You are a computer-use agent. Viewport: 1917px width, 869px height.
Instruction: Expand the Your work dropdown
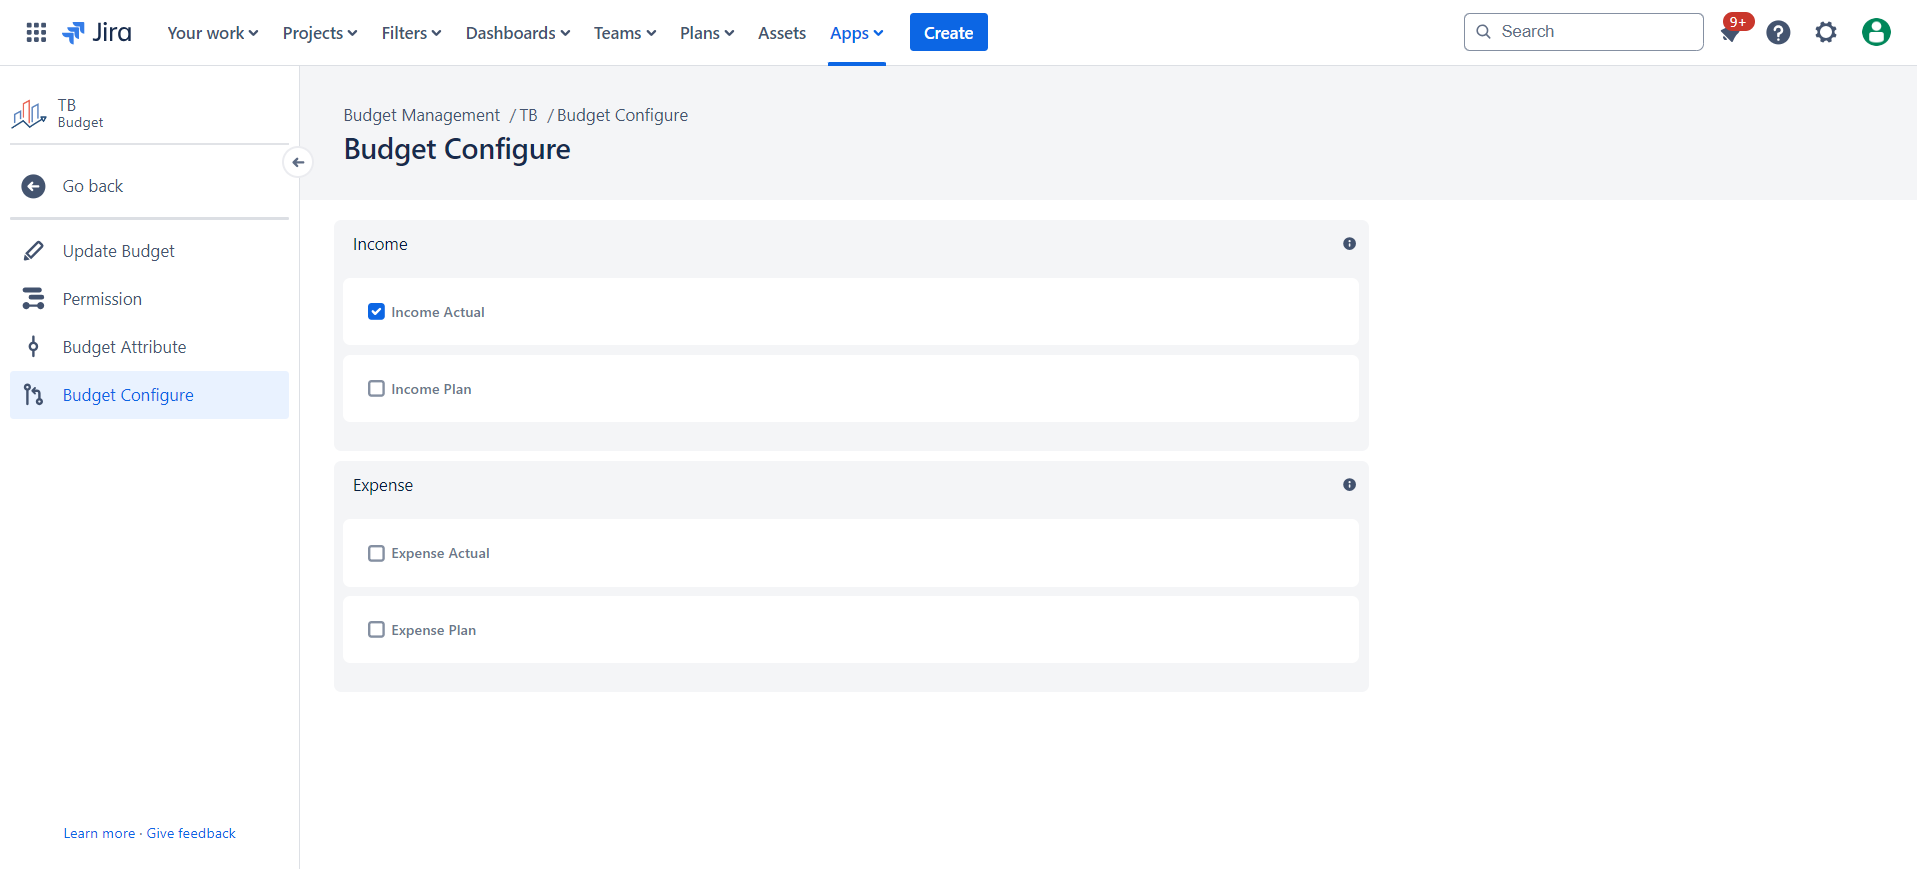click(213, 33)
